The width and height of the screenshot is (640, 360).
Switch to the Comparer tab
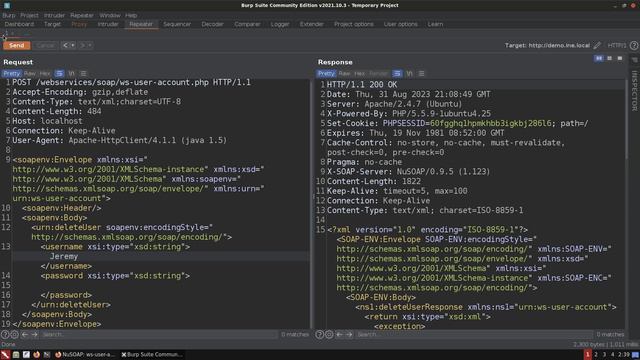[x=247, y=24]
